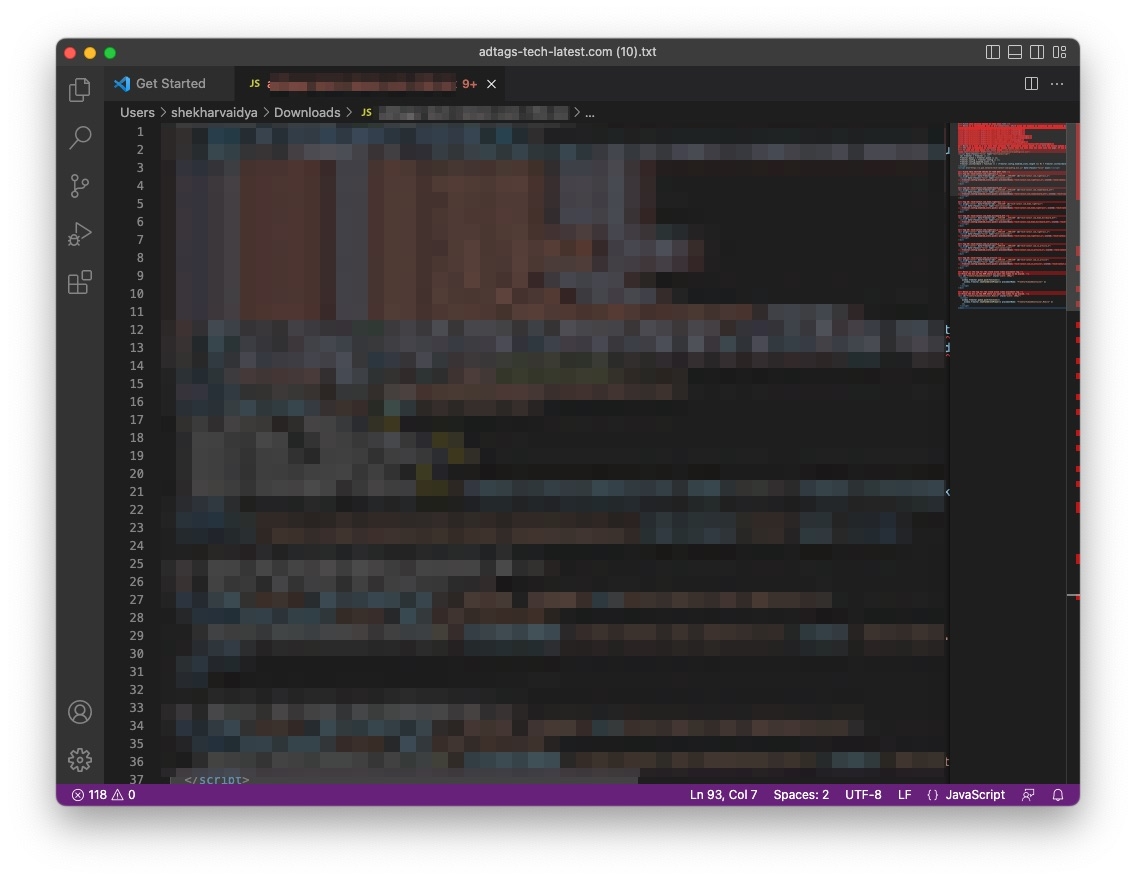
Task: Open the breadcrumb ellipsis symbol segment
Action: [590, 113]
